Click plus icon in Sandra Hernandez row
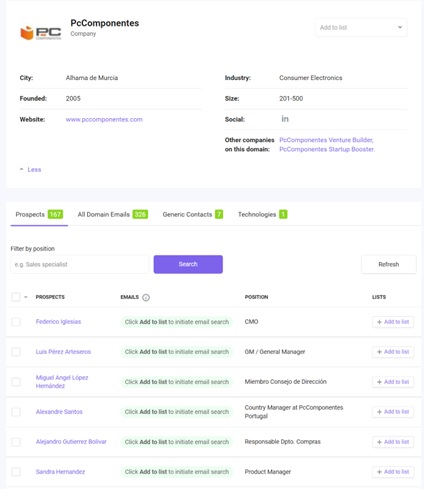This screenshot has height=489, width=424. pos(379,472)
